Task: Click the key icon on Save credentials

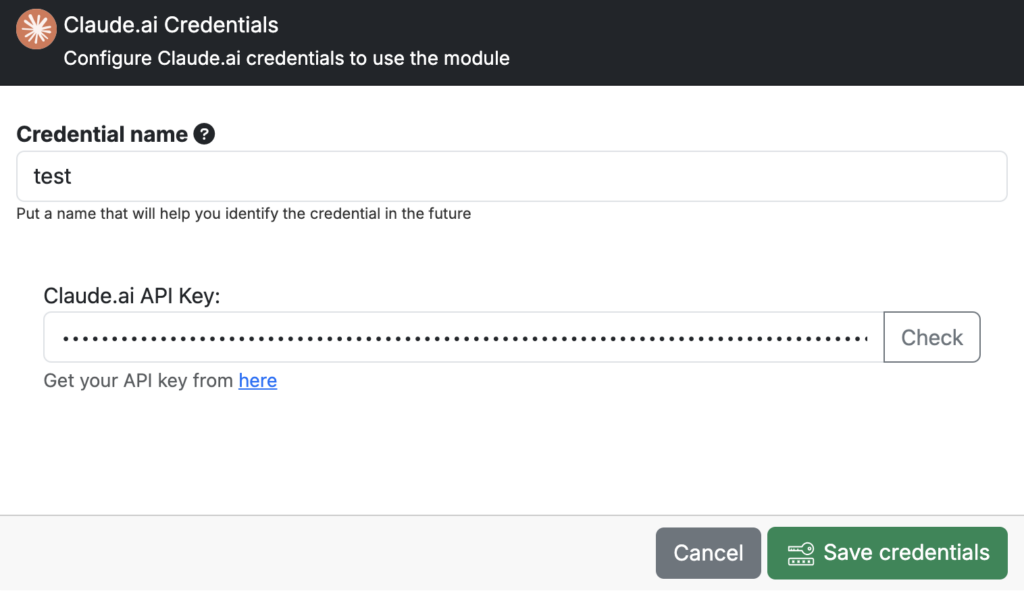Action: coord(800,554)
